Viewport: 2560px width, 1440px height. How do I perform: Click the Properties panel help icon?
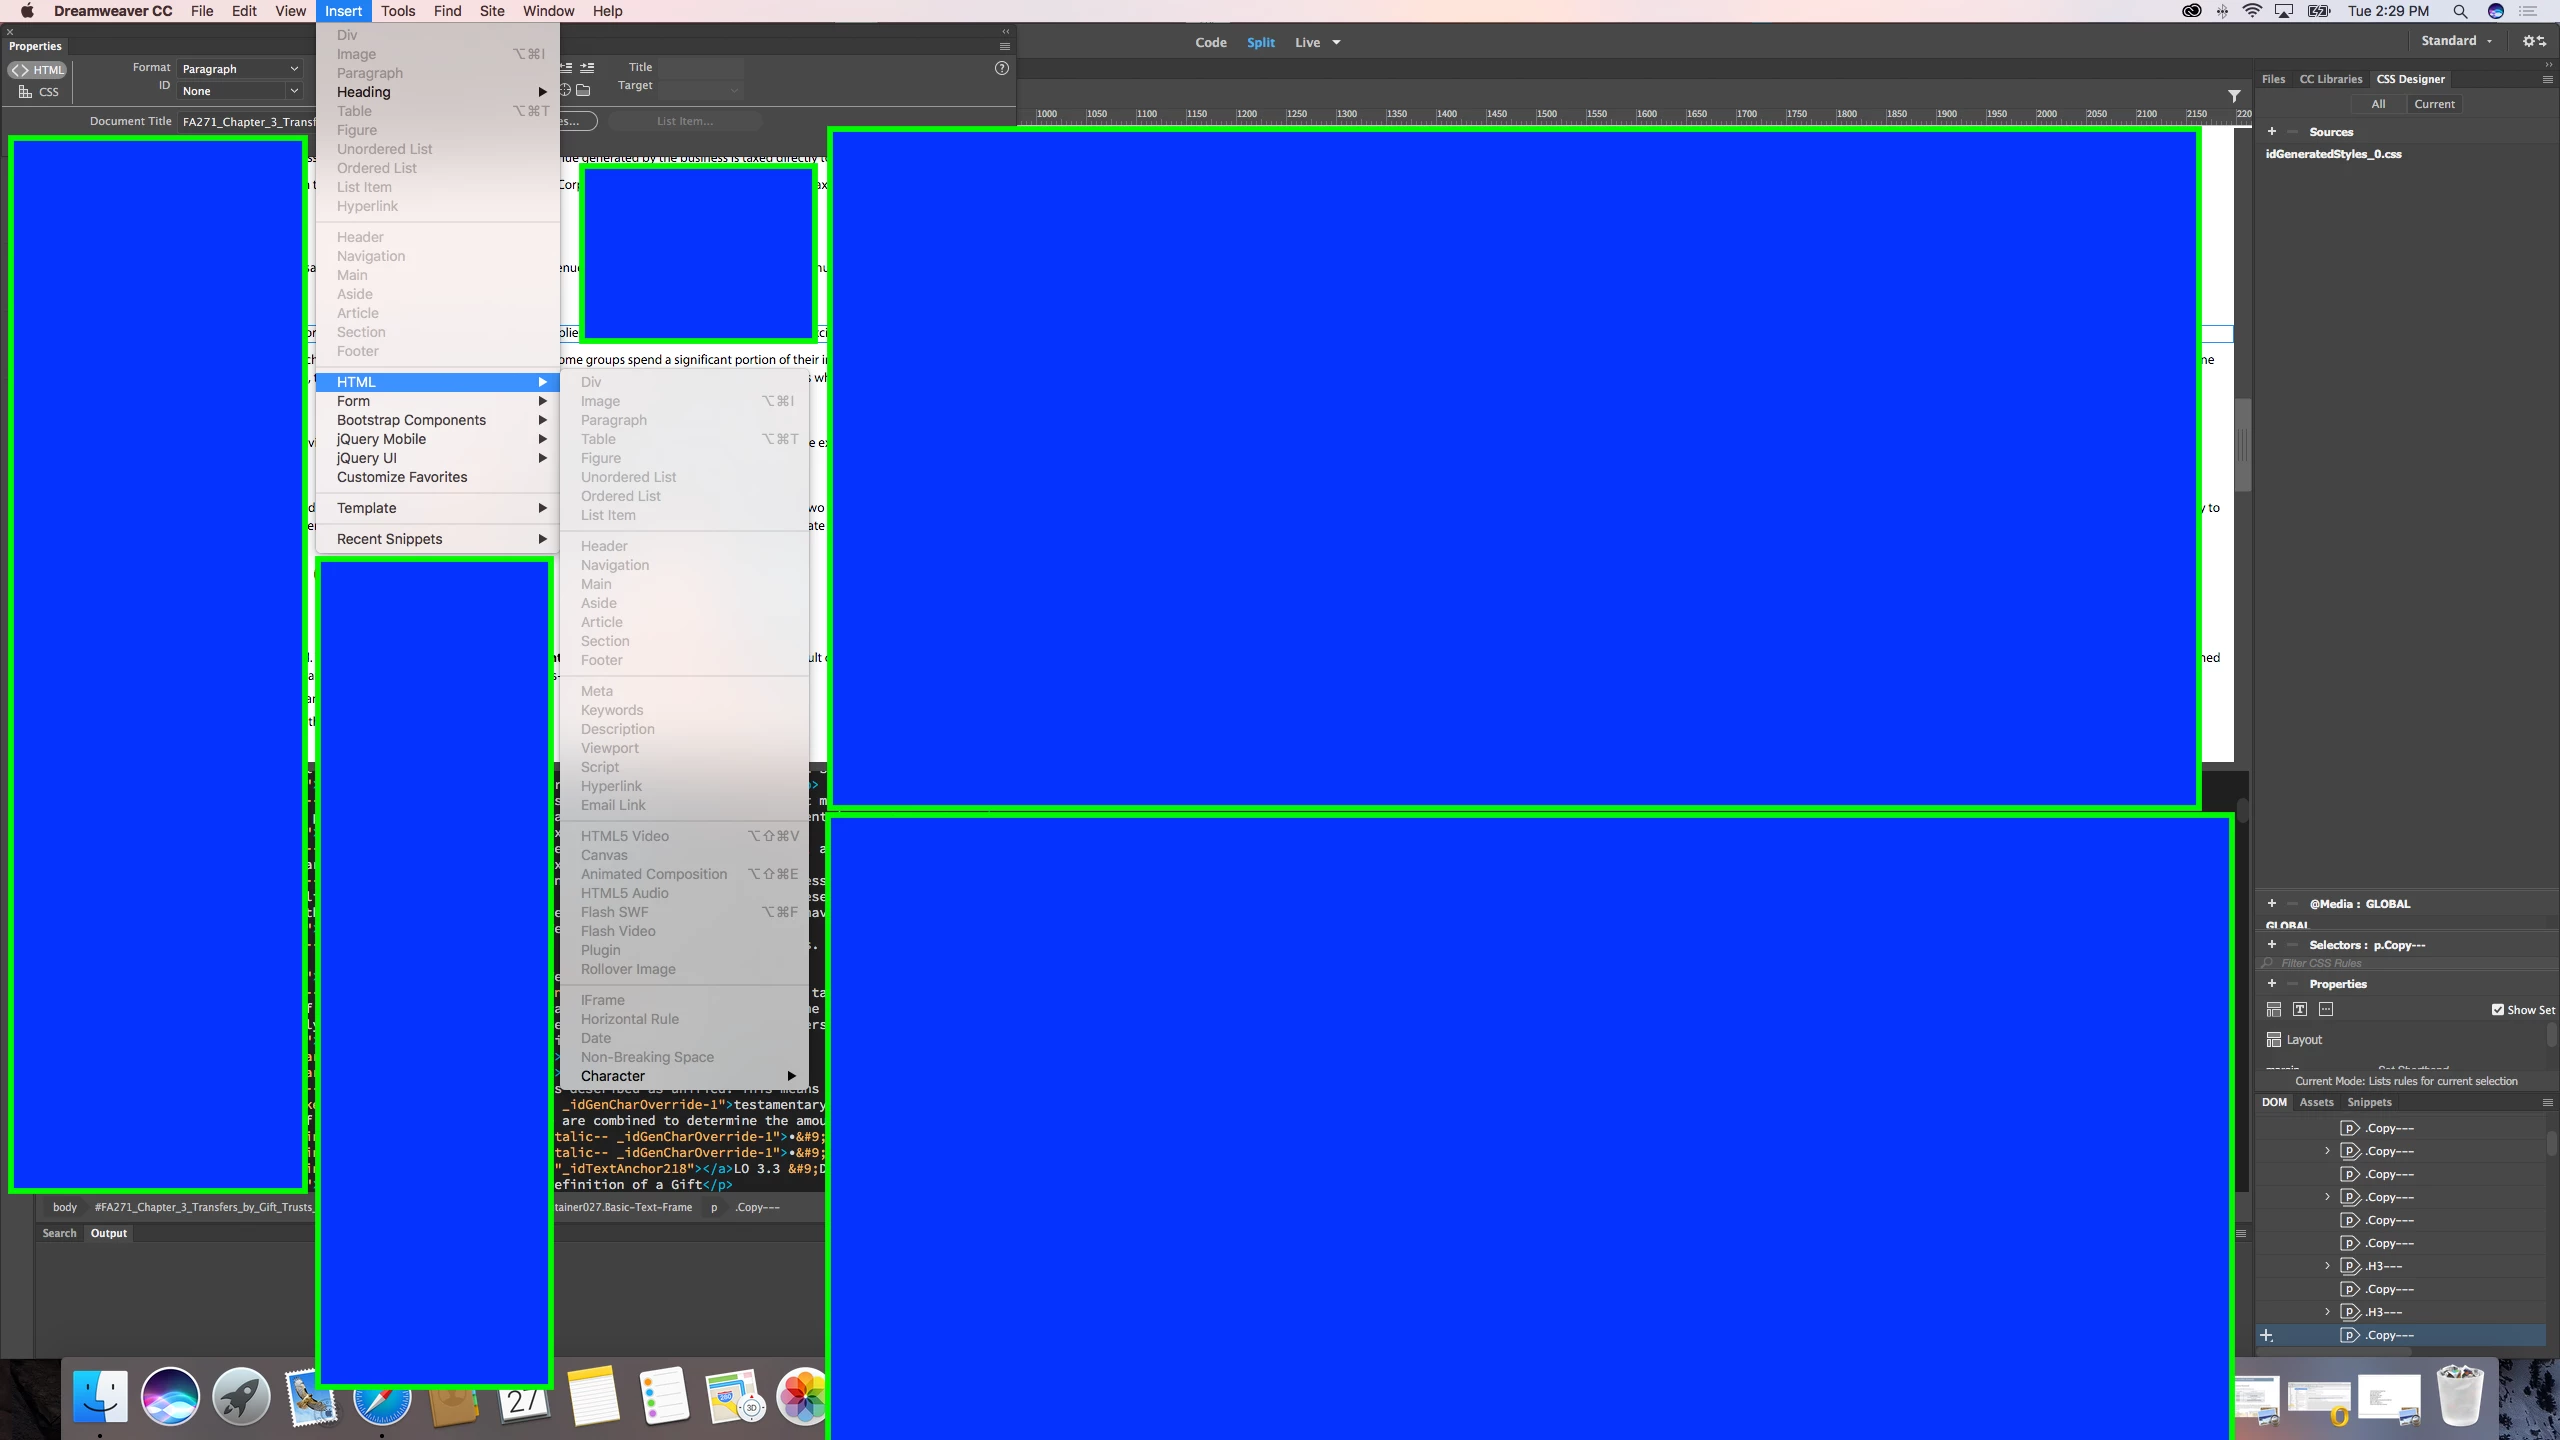coord(1002,68)
